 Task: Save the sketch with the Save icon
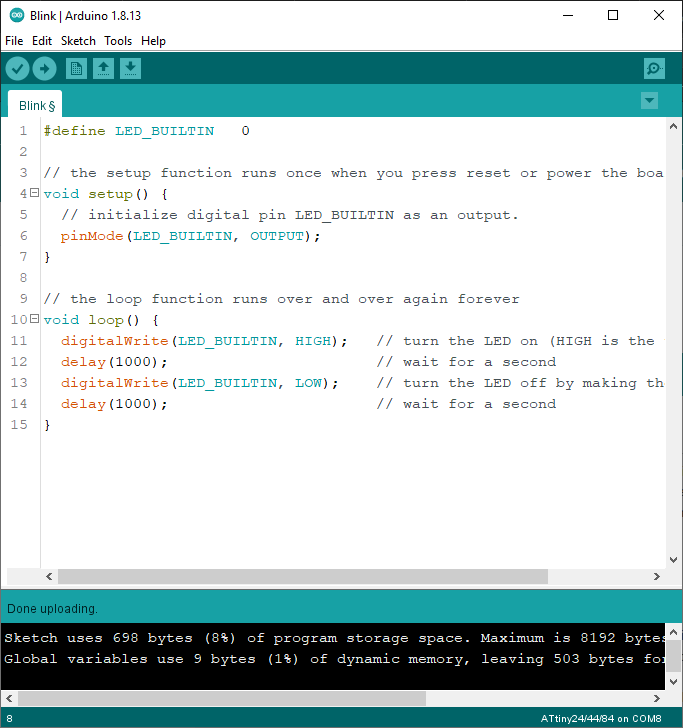click(x=130, y=69)
